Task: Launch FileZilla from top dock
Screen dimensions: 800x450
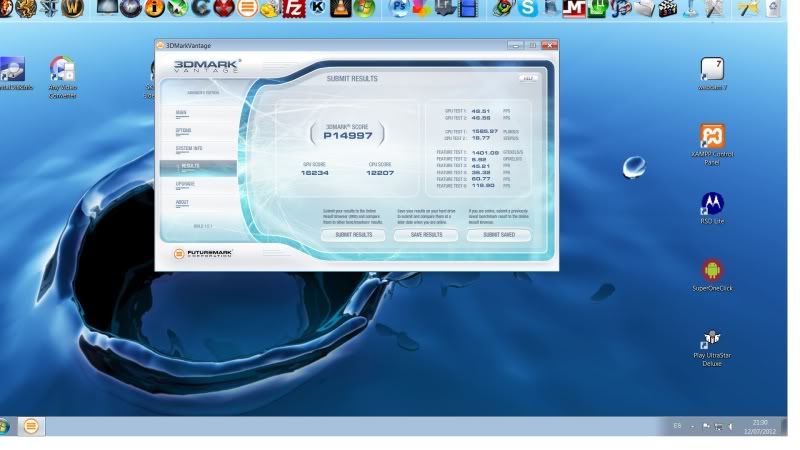Action: point(294,8)
